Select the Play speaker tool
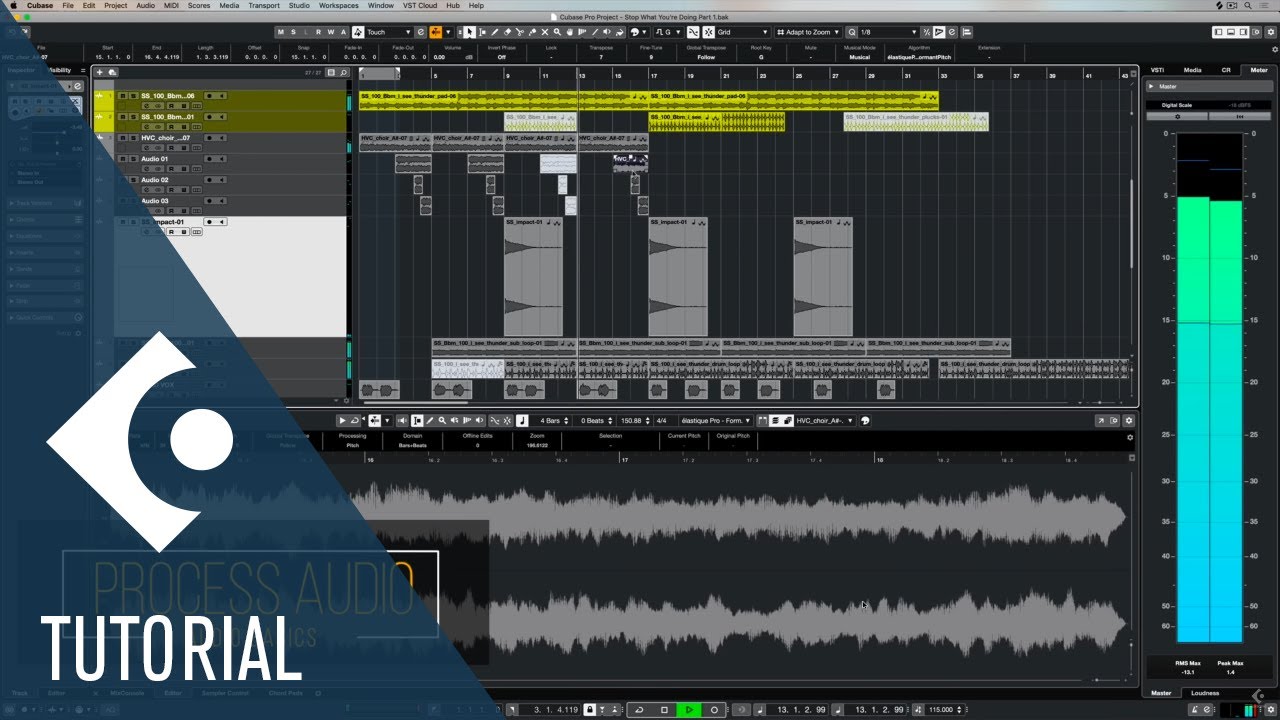This screenshot has height=720, width=1280. click(x=607, y=32)
